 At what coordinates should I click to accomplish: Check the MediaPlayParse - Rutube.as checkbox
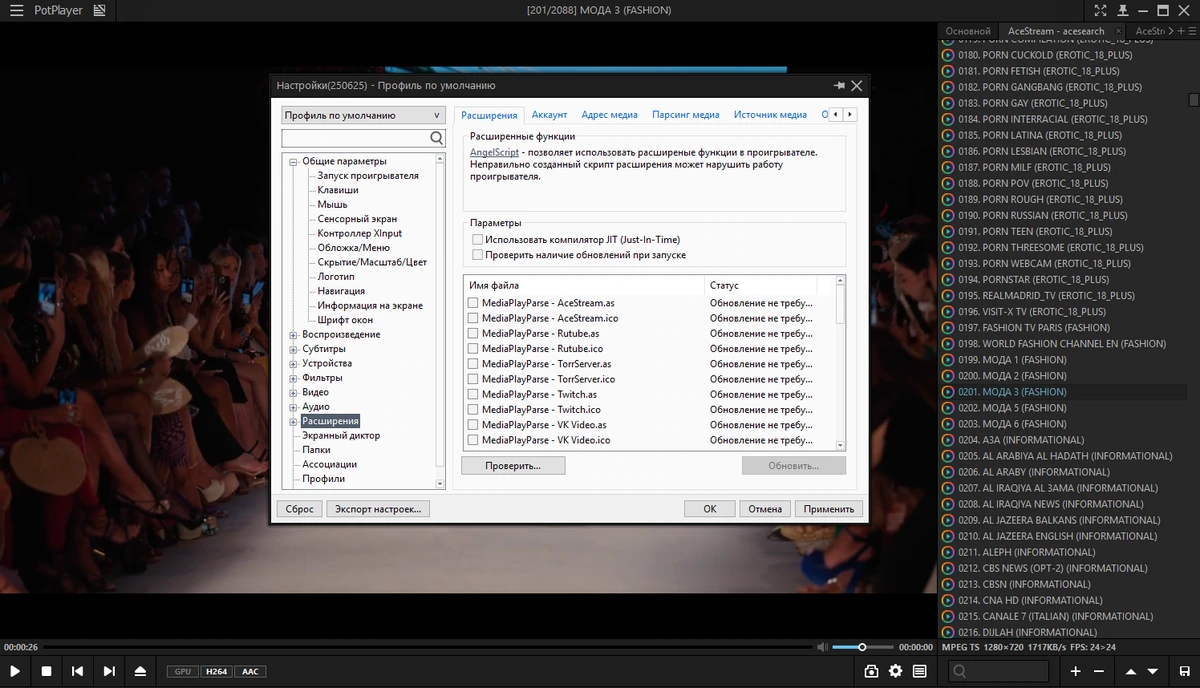474,333
